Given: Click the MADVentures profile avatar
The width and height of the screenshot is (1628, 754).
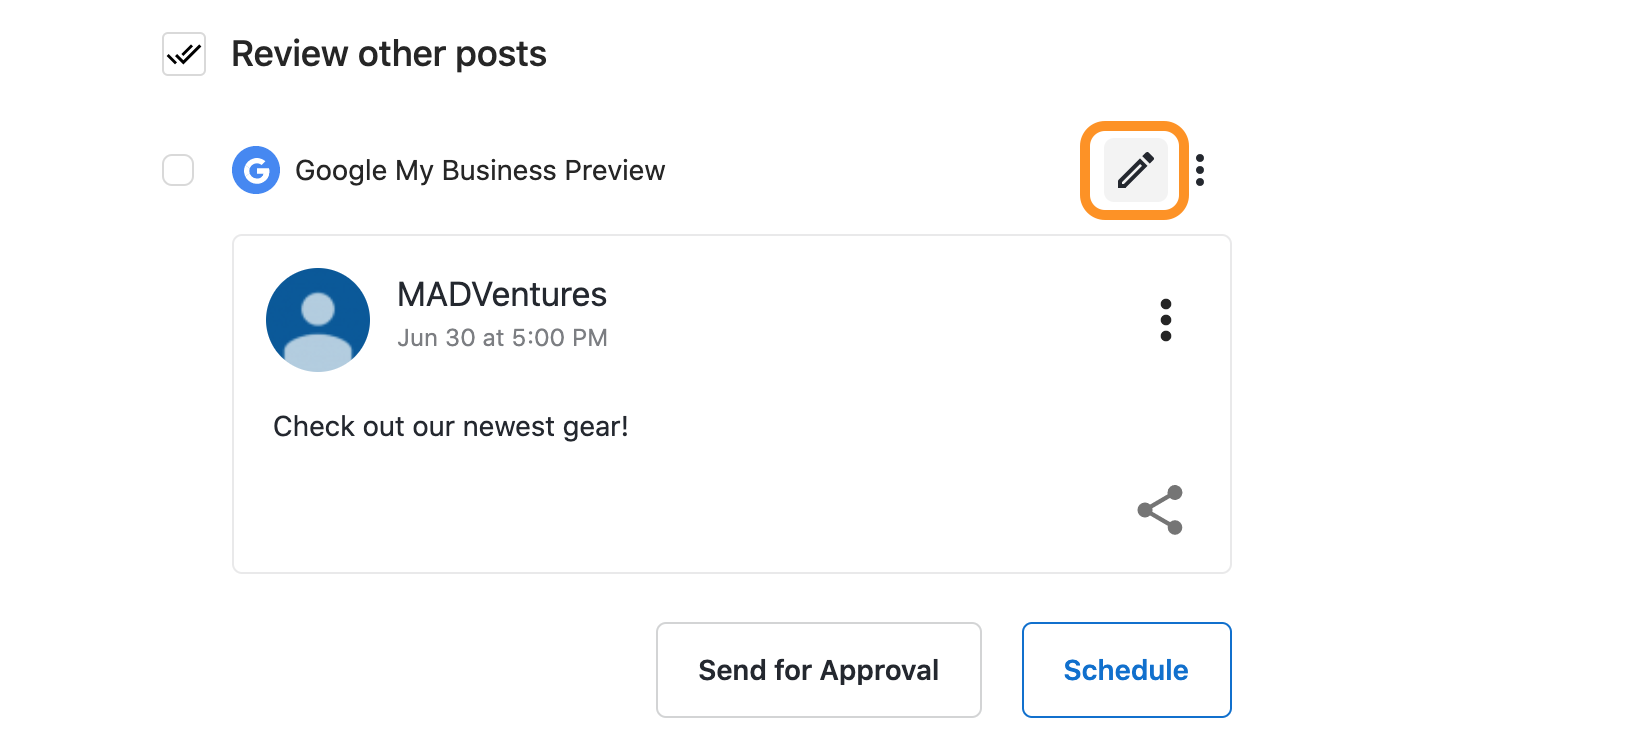Looking at the screenshot, I should tap(318, 320).
